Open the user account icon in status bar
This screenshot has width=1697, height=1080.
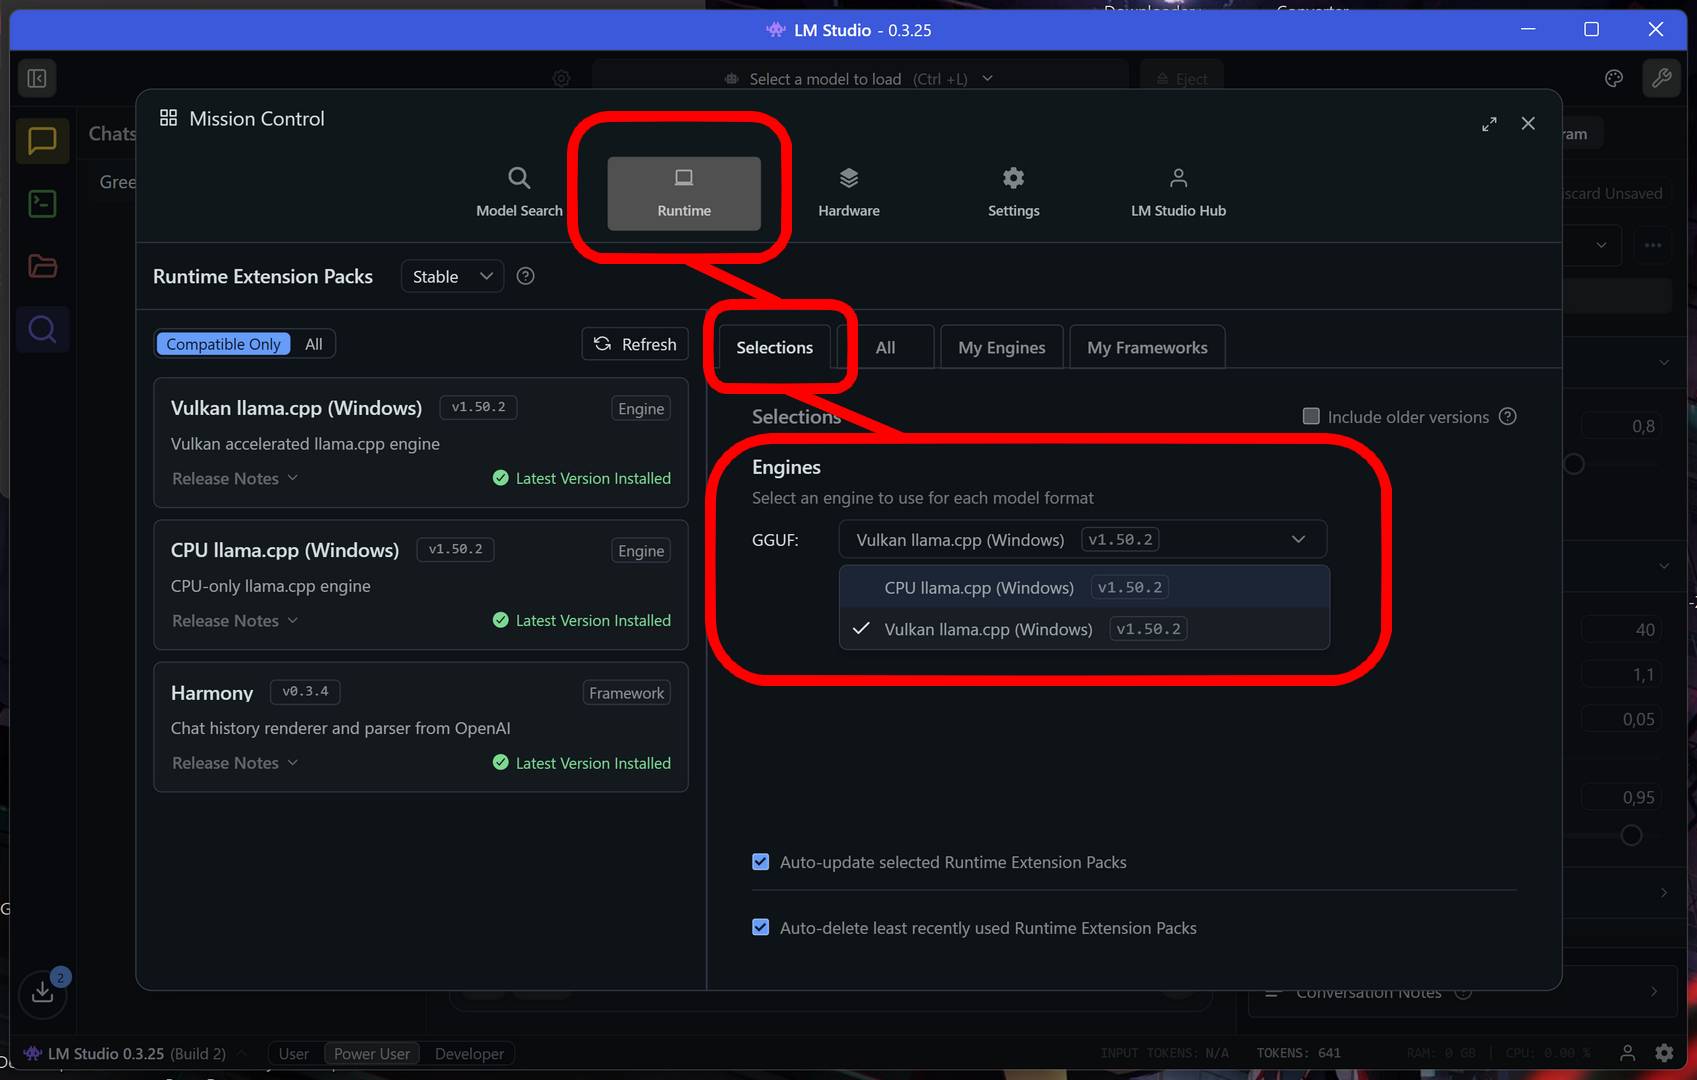pyautogui.click(x=1628, y=1052)
